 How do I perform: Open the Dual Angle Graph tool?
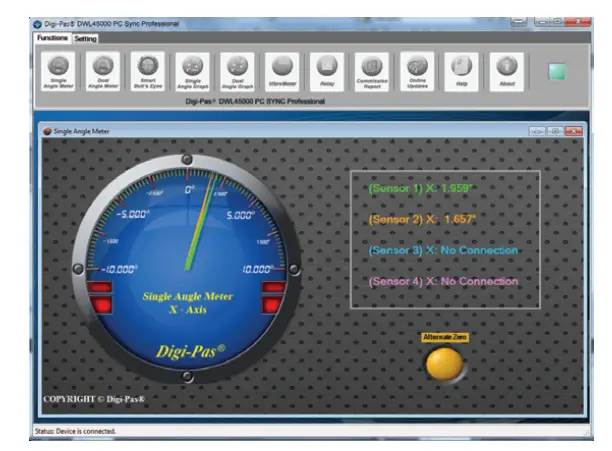pyautogui.click(x=237, y=72)
